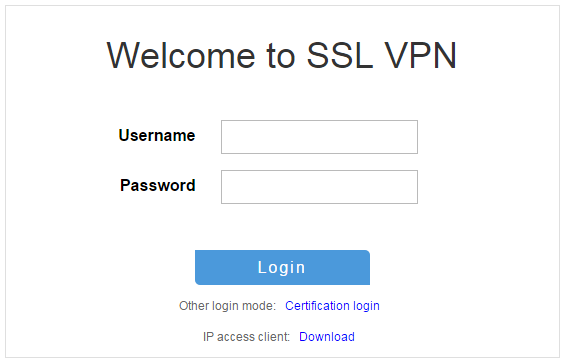The width and height of the screenshot is (566, 362).
Task: Select the Download hyperlink for the client
Action: (327, 337)
